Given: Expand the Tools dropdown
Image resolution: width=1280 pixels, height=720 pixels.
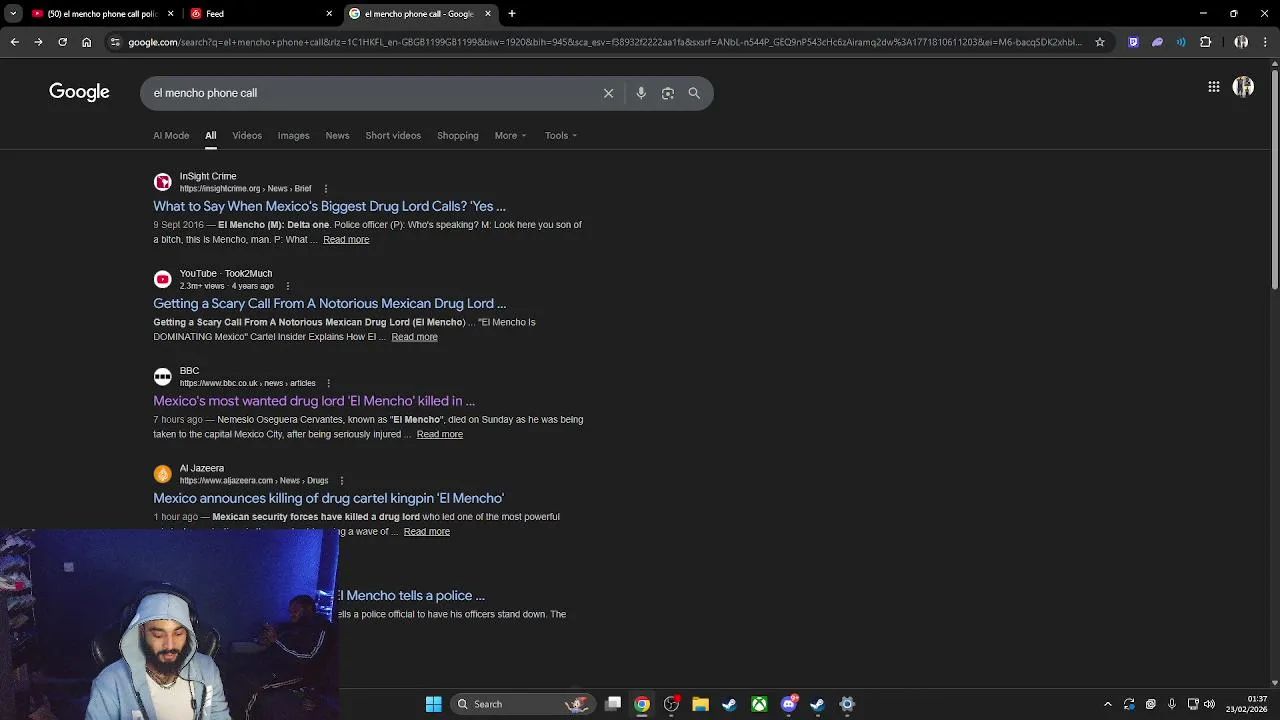Looking at the screenshot, I should pos(561,135).
